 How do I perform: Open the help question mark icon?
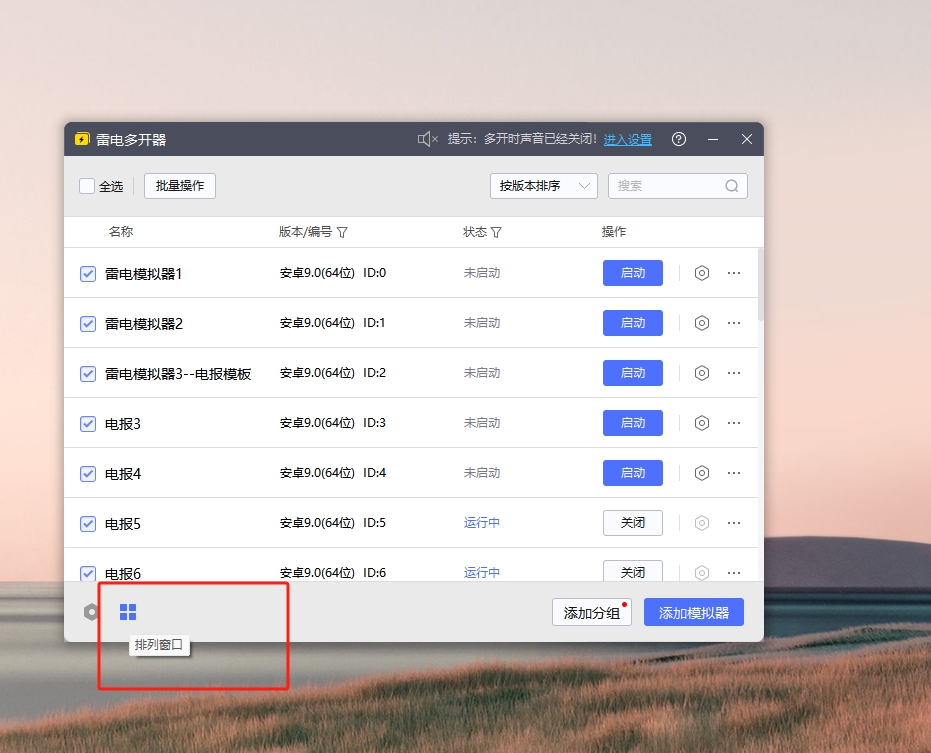[679, 140]
